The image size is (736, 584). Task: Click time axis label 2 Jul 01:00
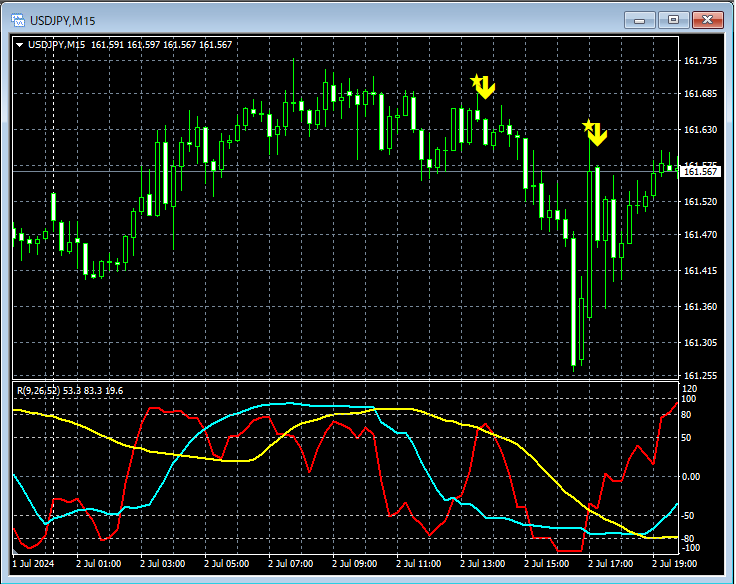tap(98, 563)
